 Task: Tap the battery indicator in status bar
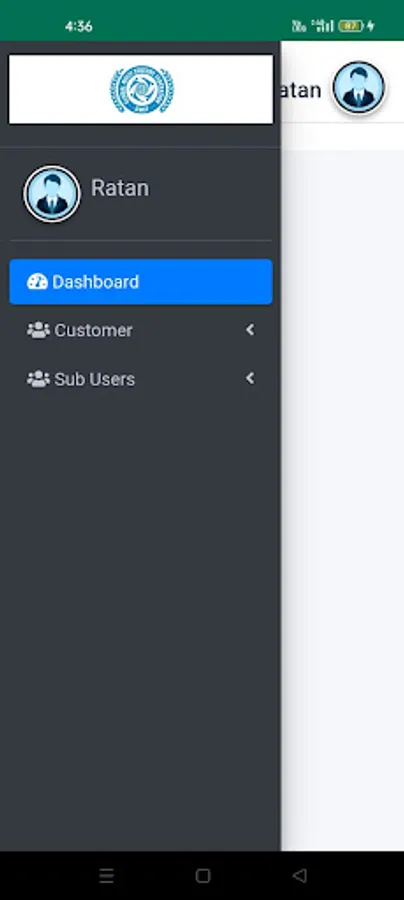click(351, 25)
